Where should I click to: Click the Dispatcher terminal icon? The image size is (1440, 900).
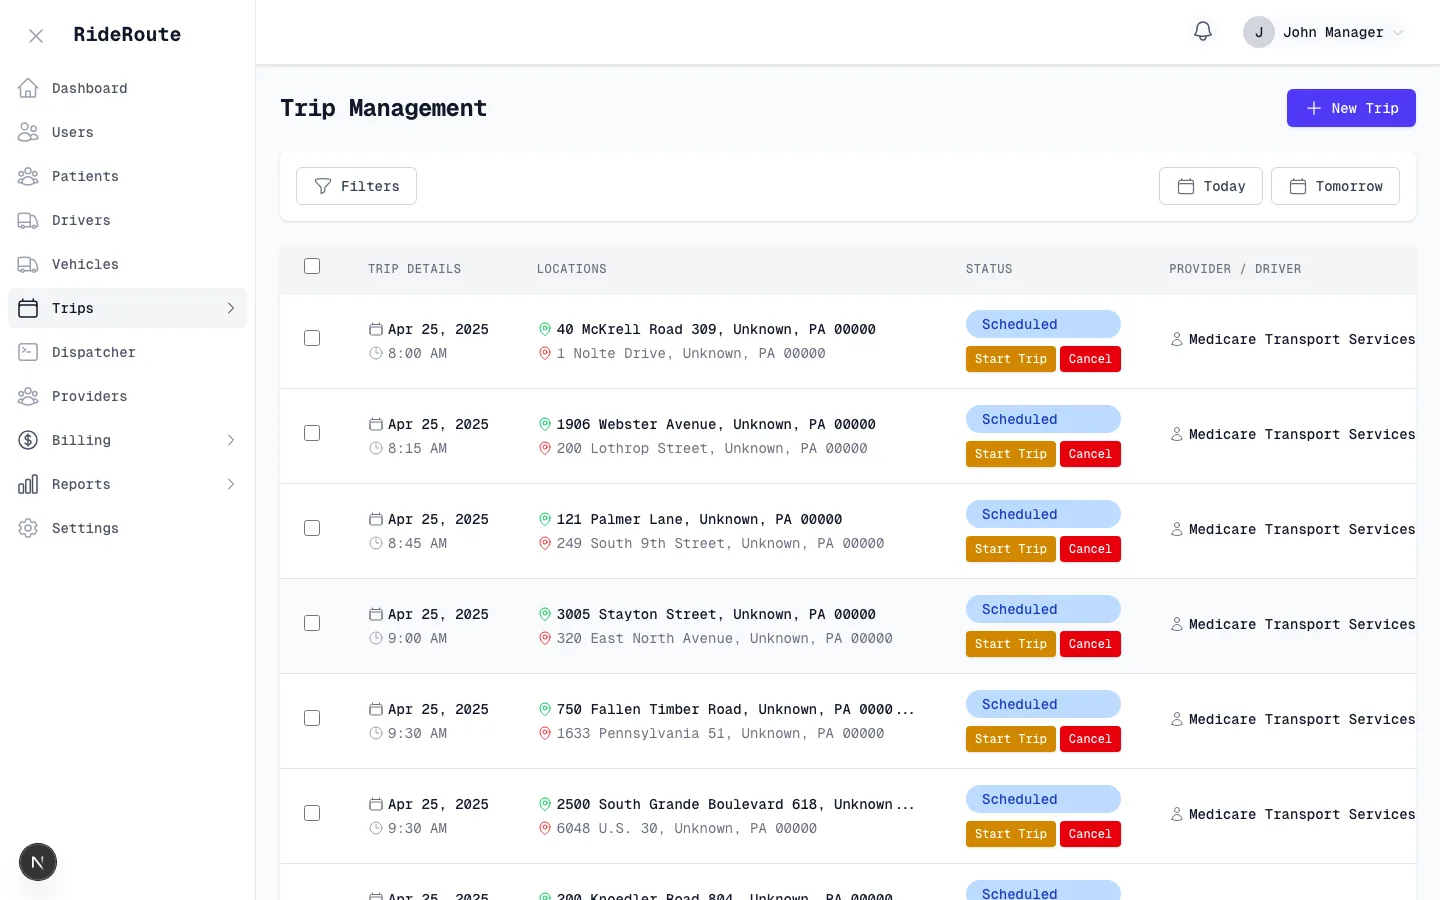[x=28, y=352]
